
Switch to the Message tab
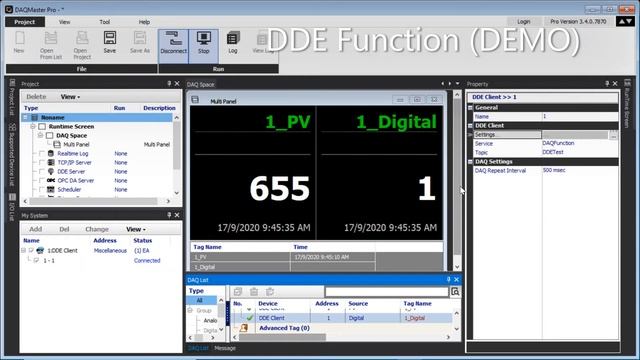pyautogui.click(x=225, y=348)
